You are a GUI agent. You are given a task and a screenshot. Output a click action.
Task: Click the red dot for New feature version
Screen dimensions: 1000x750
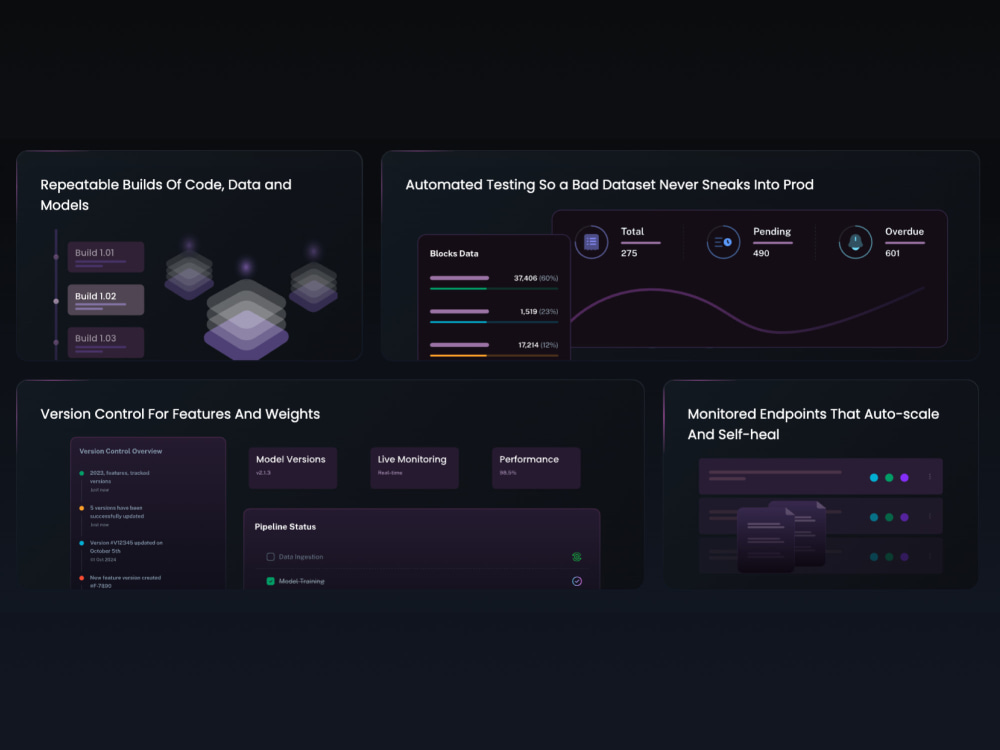tap(82, 578)
